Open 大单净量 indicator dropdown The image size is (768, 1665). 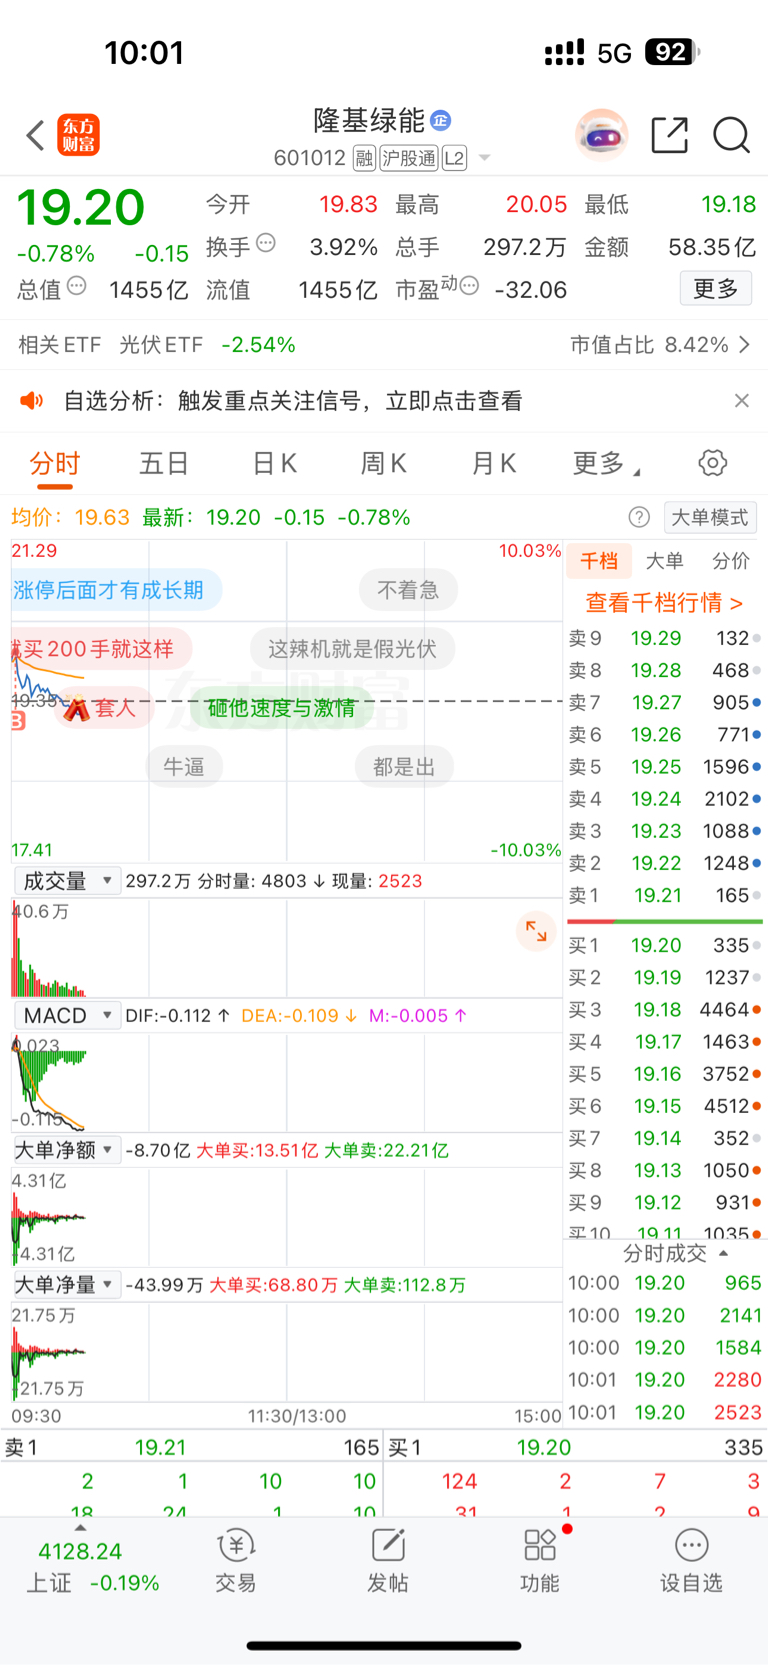point(67,1284)
